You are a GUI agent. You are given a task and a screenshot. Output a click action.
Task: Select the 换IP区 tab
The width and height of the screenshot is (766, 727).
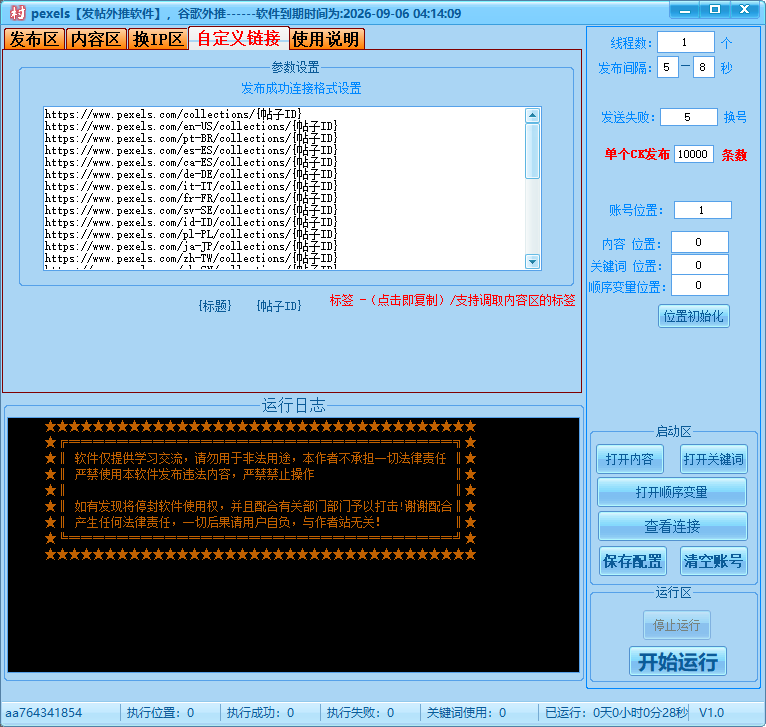coord(158,40)
